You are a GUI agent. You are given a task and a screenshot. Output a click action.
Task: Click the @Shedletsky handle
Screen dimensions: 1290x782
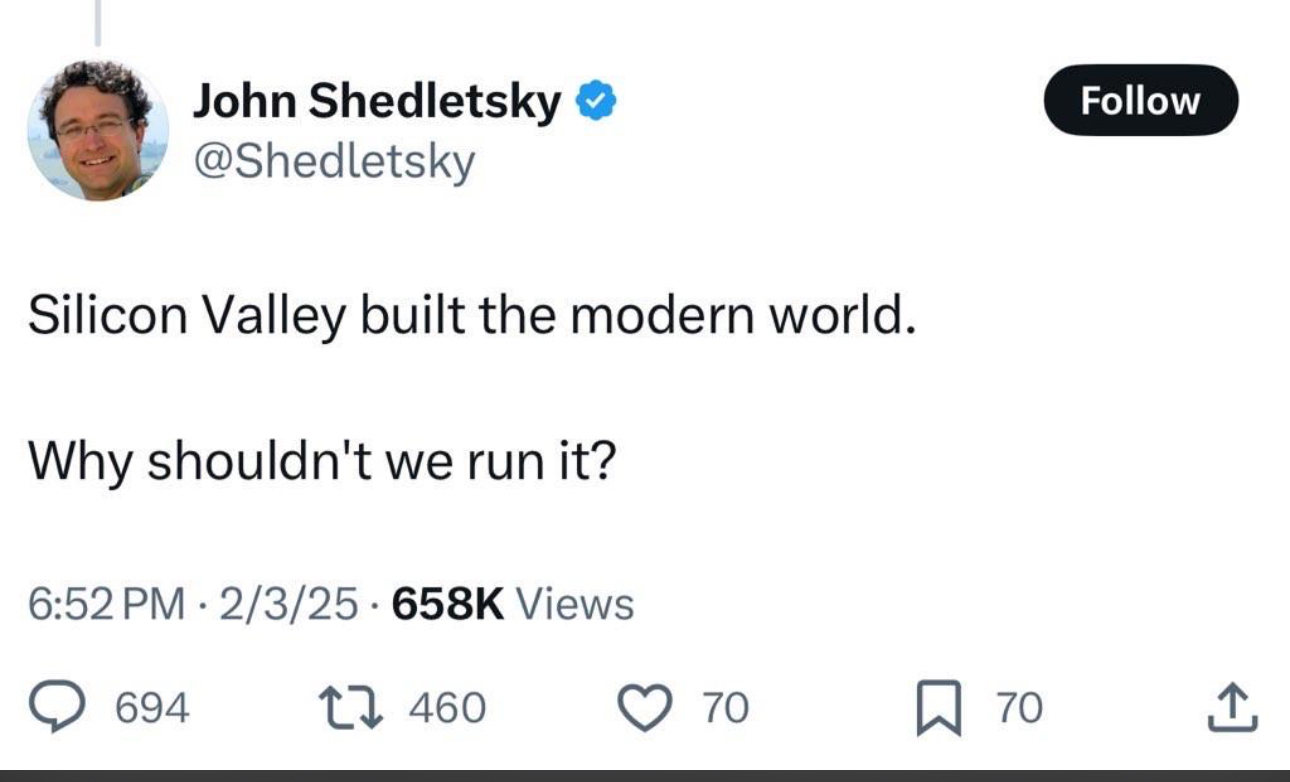coord(334,163)
